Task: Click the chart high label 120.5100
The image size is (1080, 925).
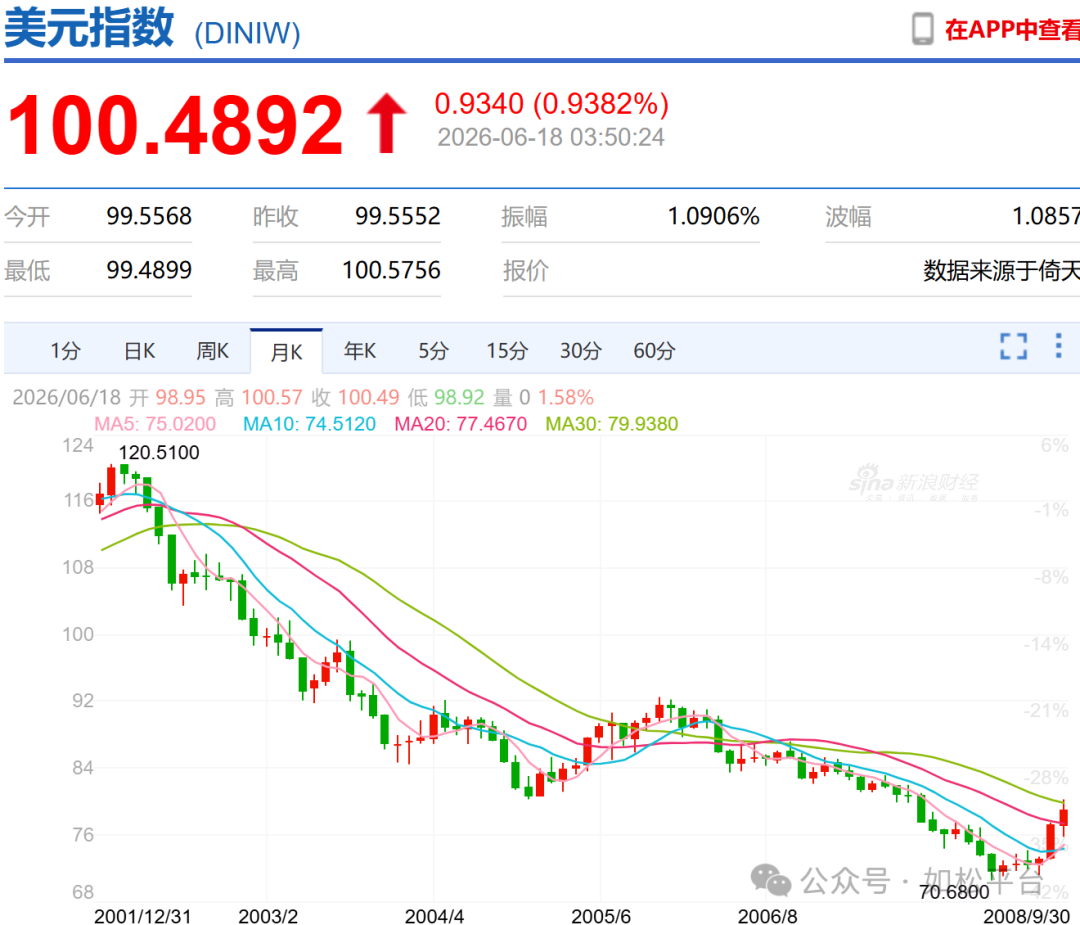Action: [159, 453]
